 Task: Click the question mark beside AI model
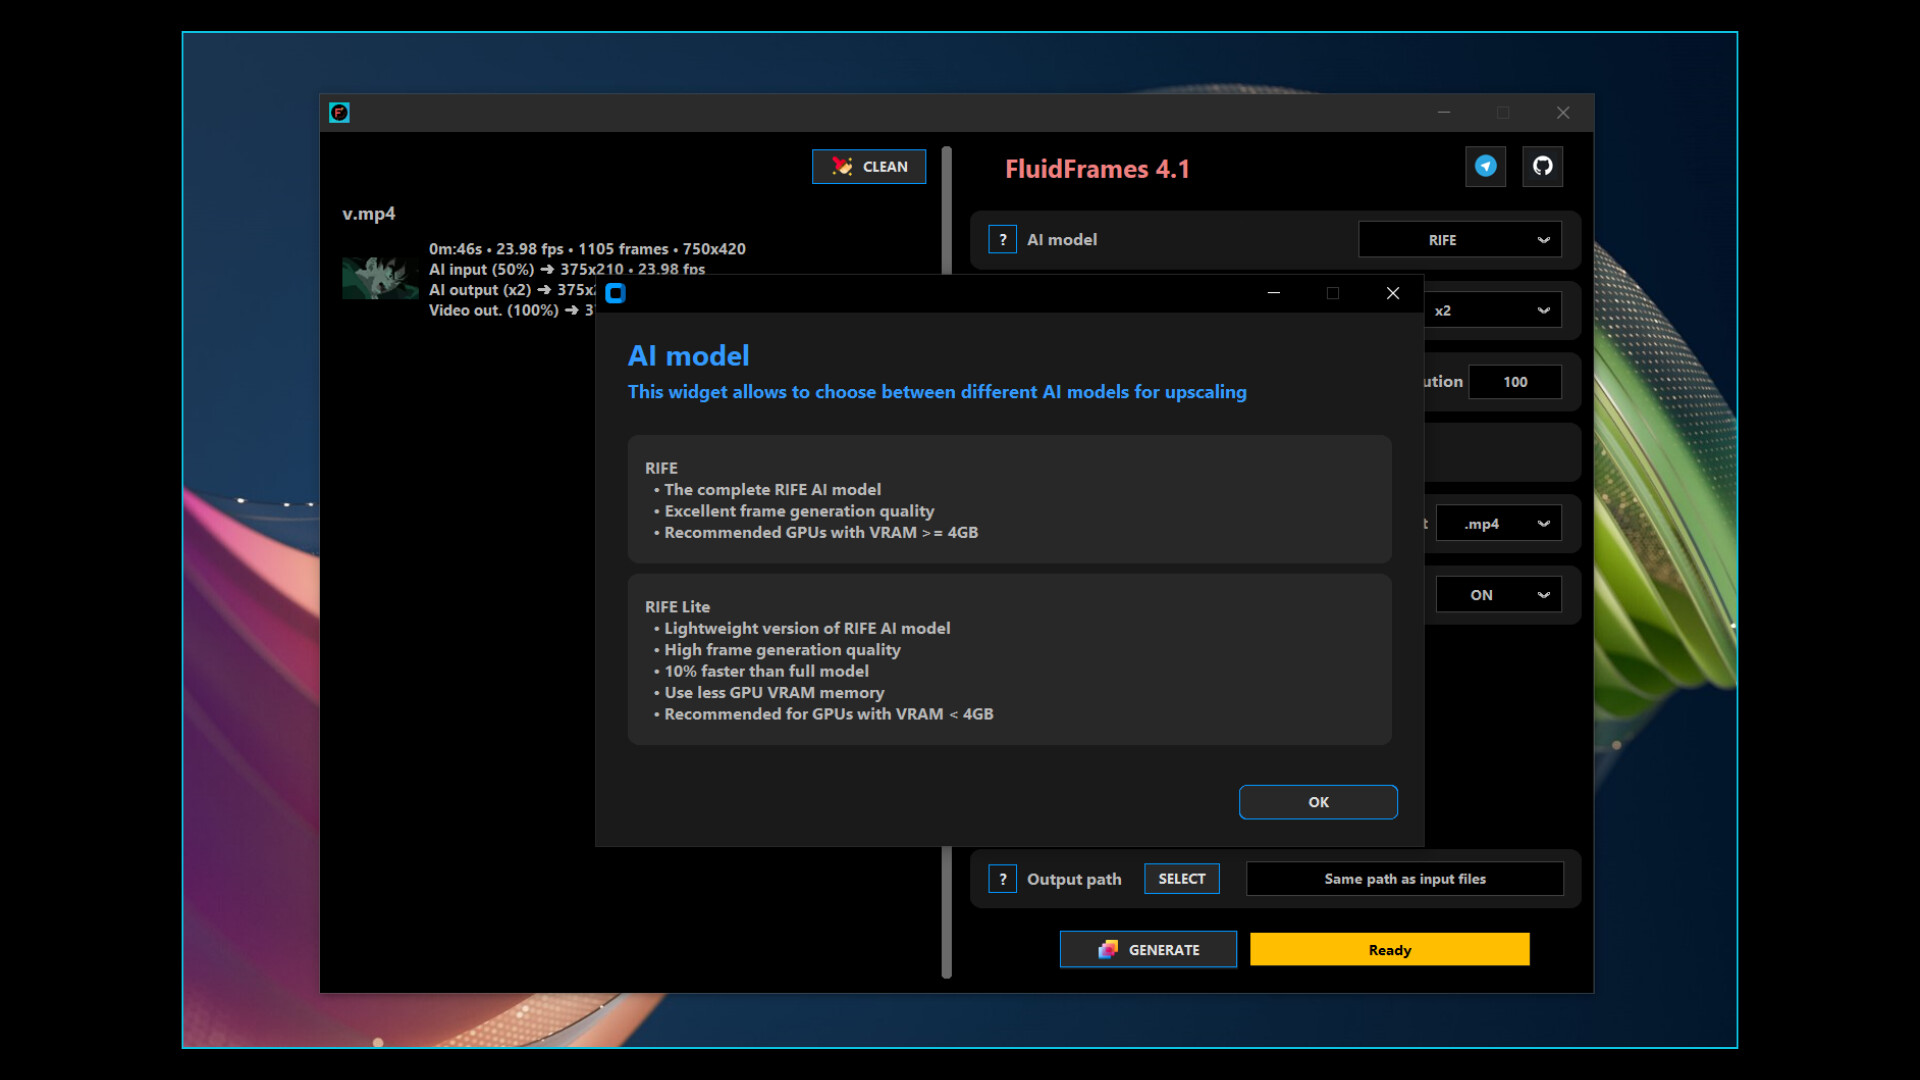click(x=1002, y=239)
